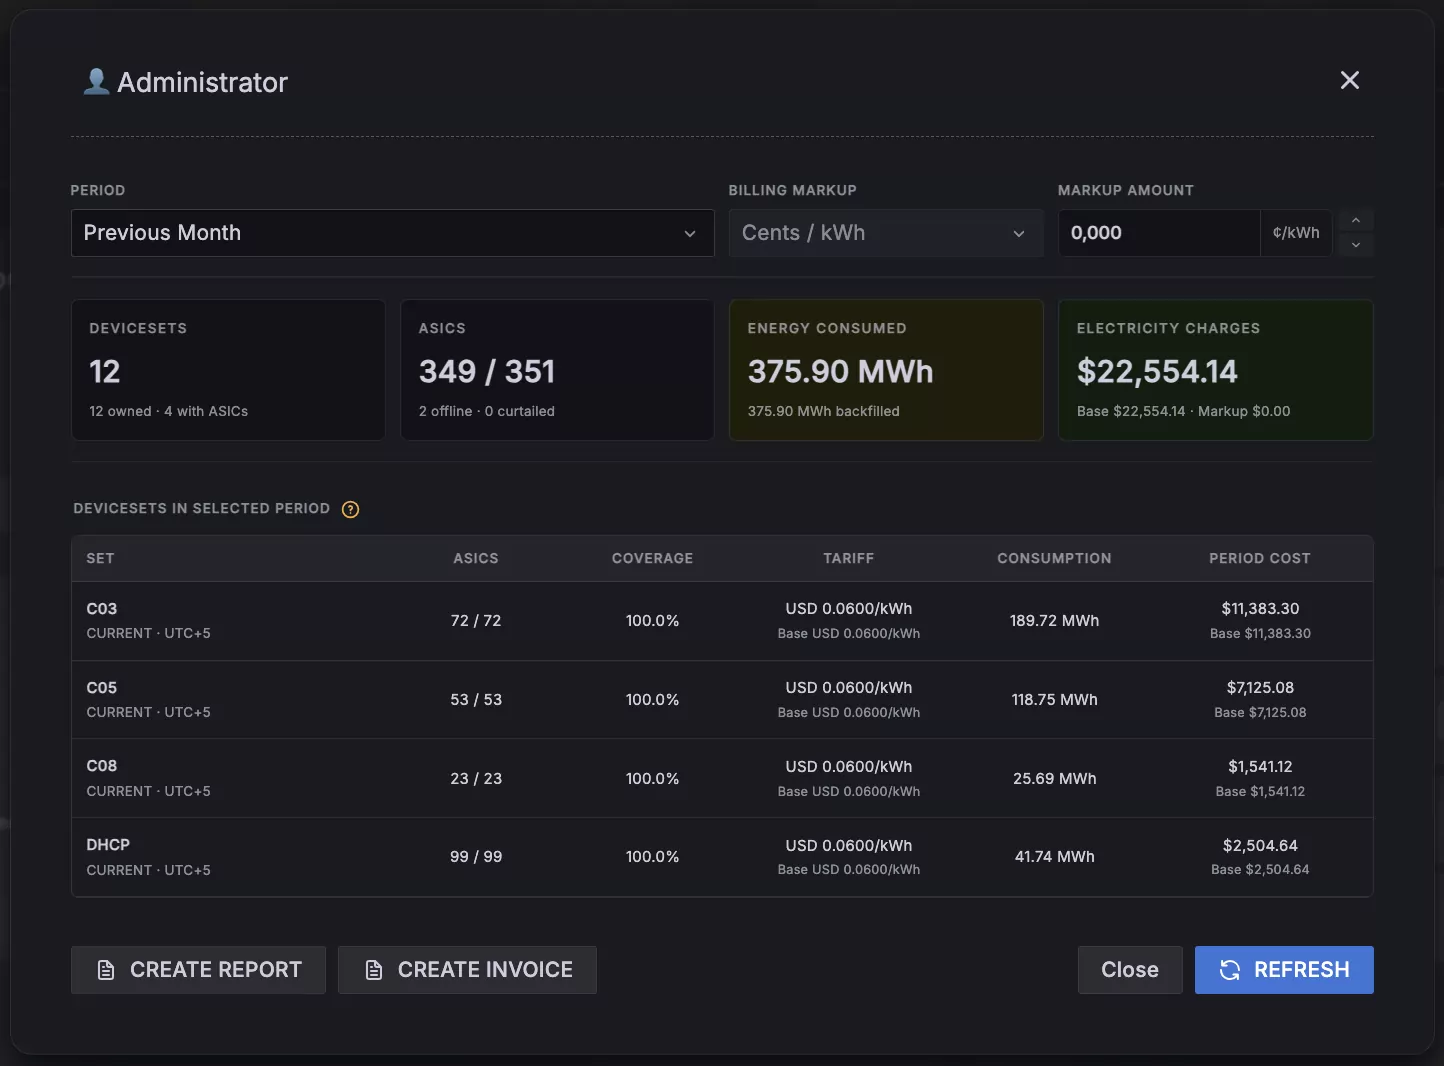Click the PERIOD COST column header
This screenshot has height=1066, width=1444.
click(1260, 558)
